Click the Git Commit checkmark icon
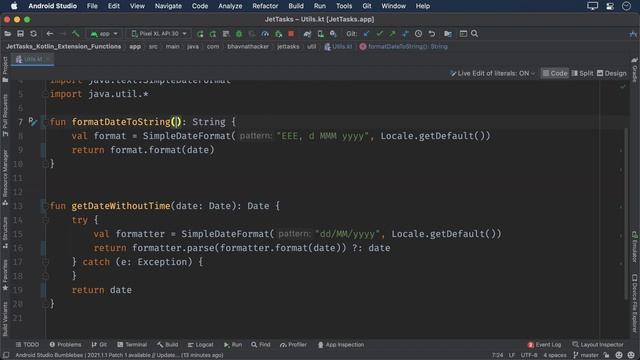This screenshot has width=640, height=360. (x=380, y=34)
